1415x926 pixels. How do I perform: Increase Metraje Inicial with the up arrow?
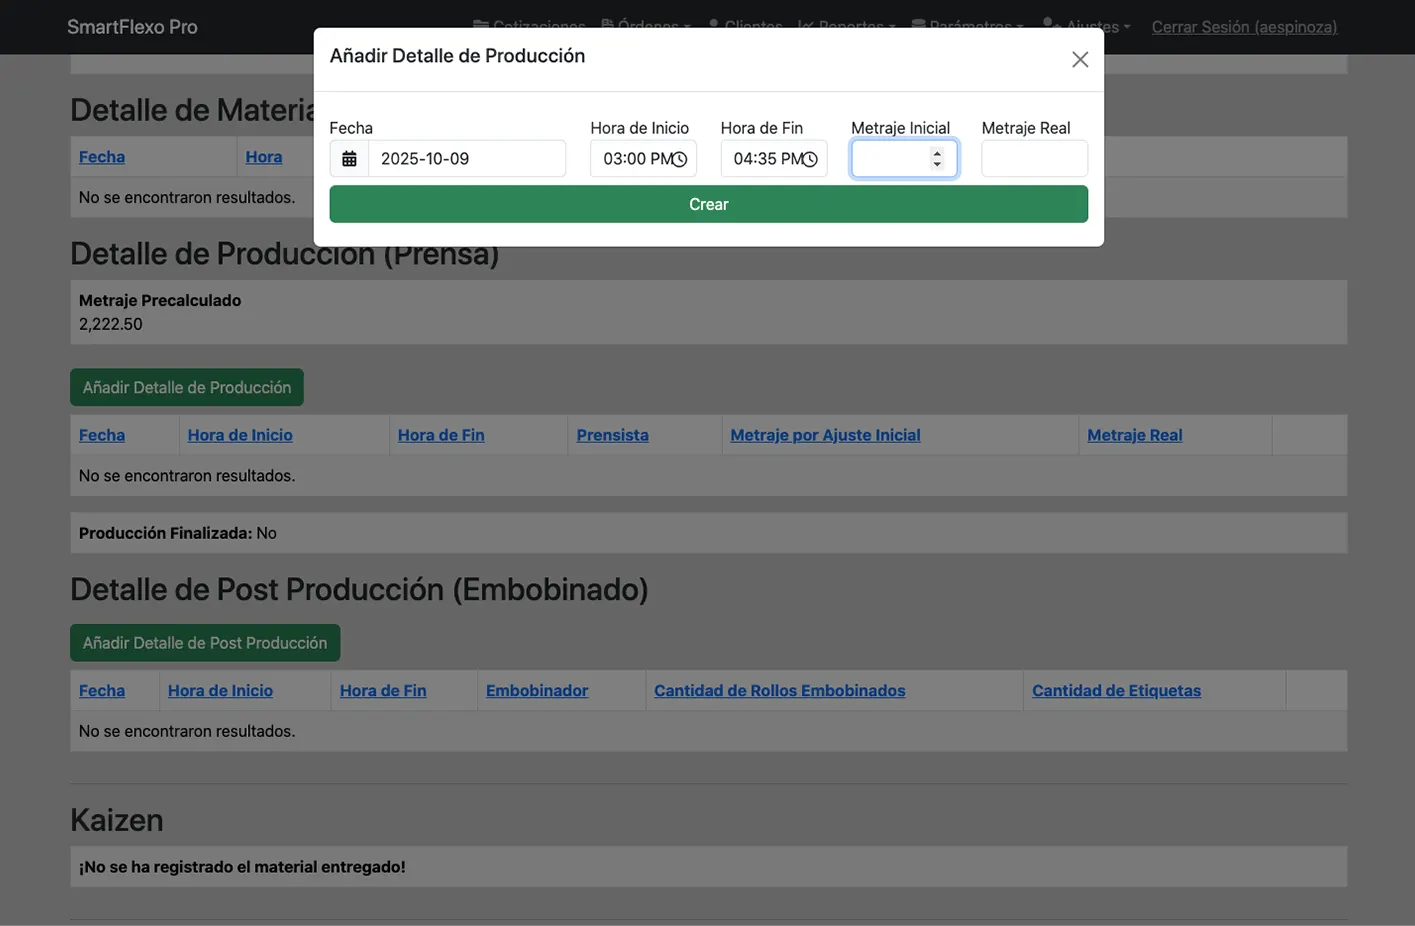936,153
